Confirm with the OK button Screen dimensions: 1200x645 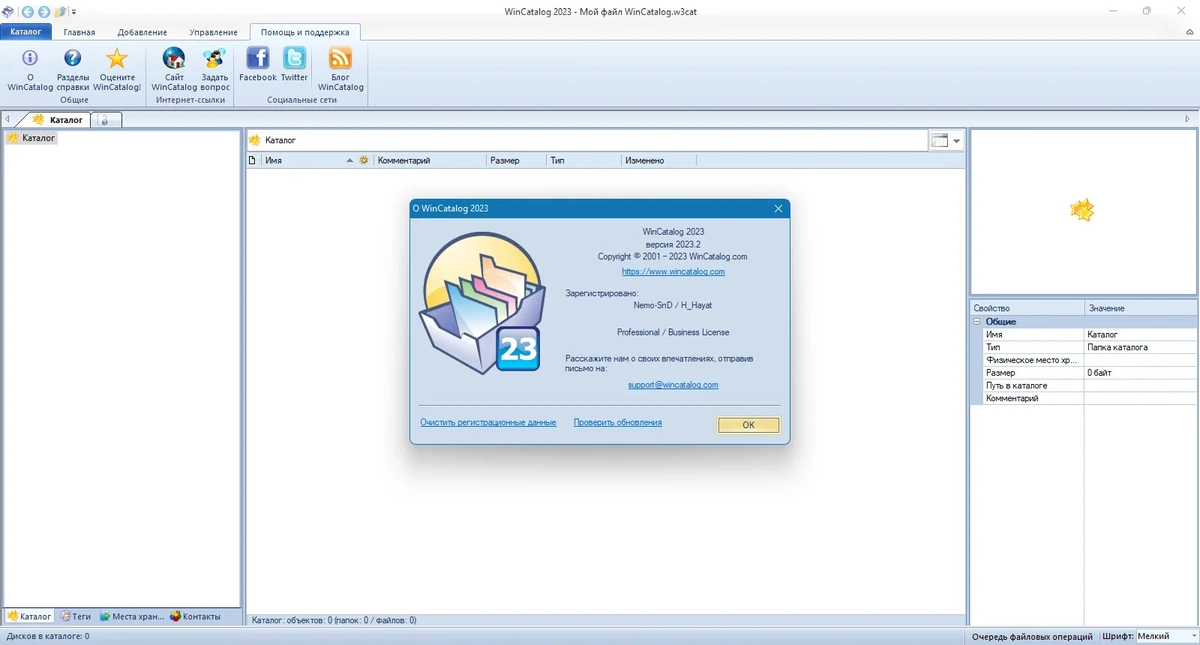[x=748, y=425]
